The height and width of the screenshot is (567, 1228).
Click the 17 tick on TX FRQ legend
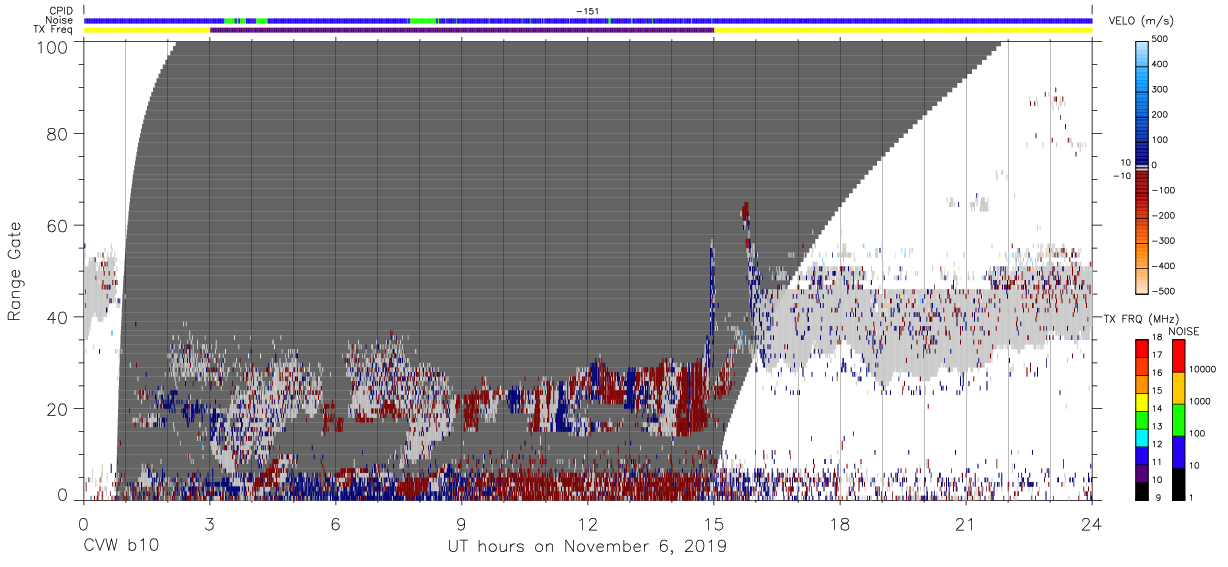click(x=1158, y=355)
